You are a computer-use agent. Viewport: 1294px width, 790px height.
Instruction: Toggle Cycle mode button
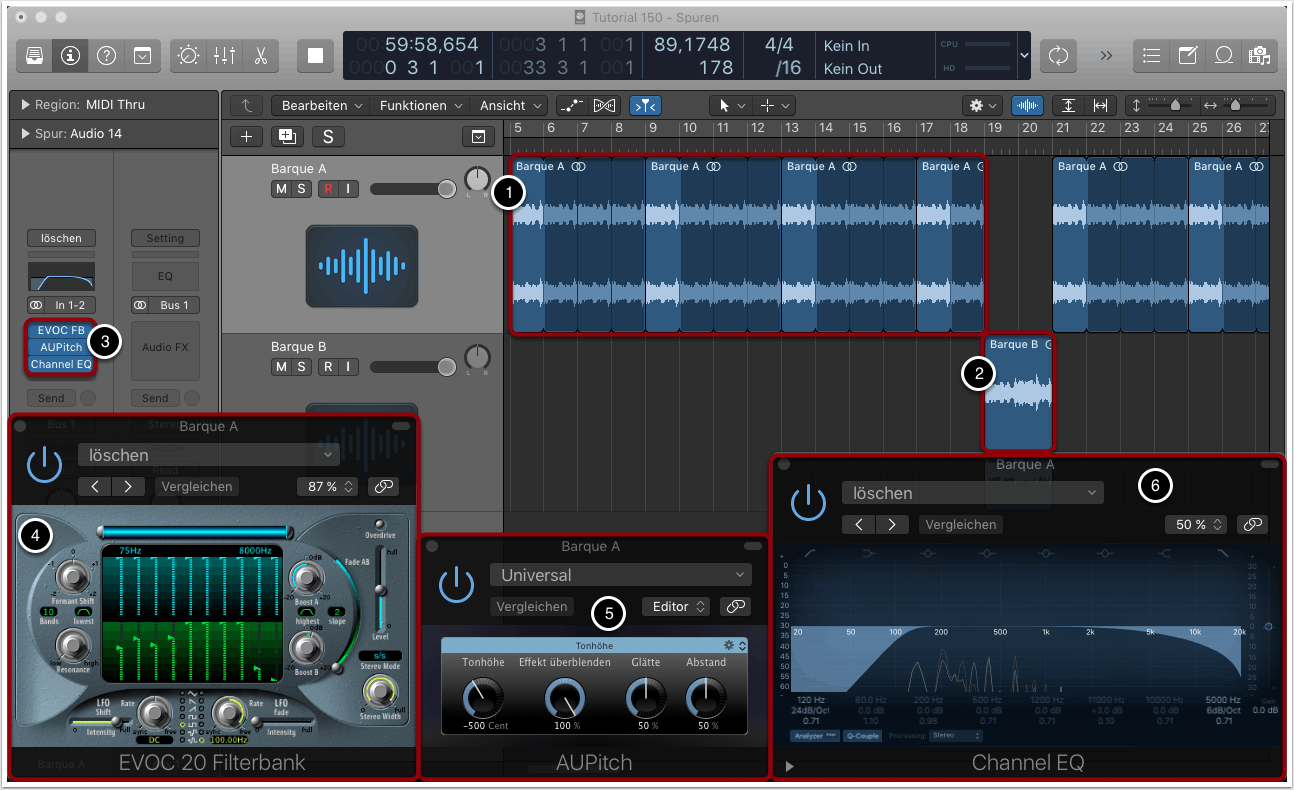[1058, 55]
